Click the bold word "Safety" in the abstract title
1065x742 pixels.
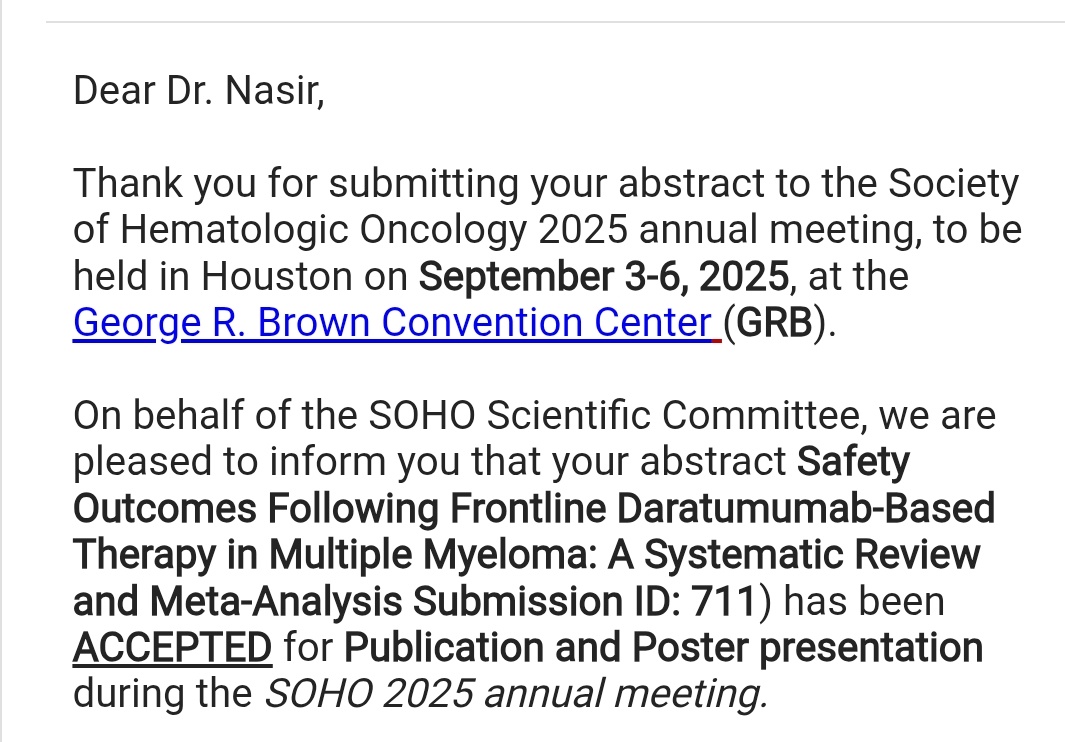tap(853, 462)
